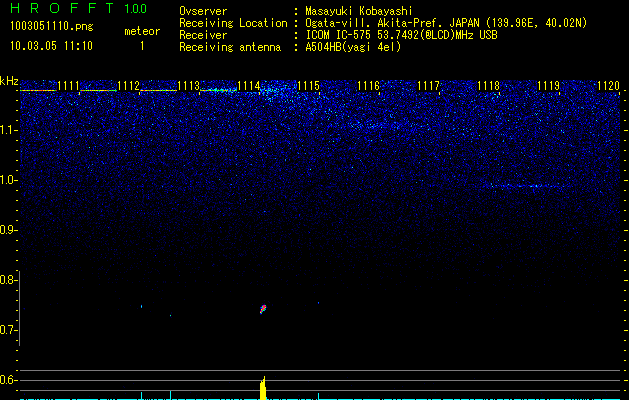This screenshot has height=400, width=629.
Task: Click the 1114 time marker
Action: (x=248, y=85)
